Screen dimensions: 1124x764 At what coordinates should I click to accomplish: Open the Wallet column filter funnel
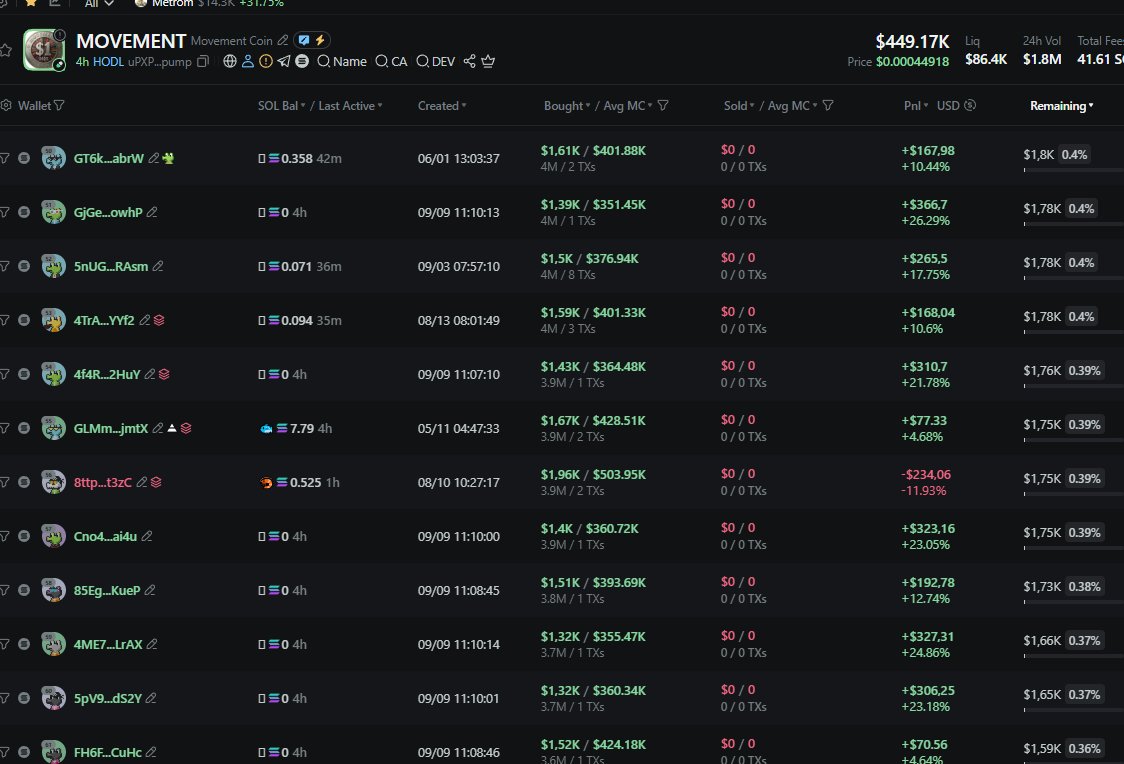[59, 105]
